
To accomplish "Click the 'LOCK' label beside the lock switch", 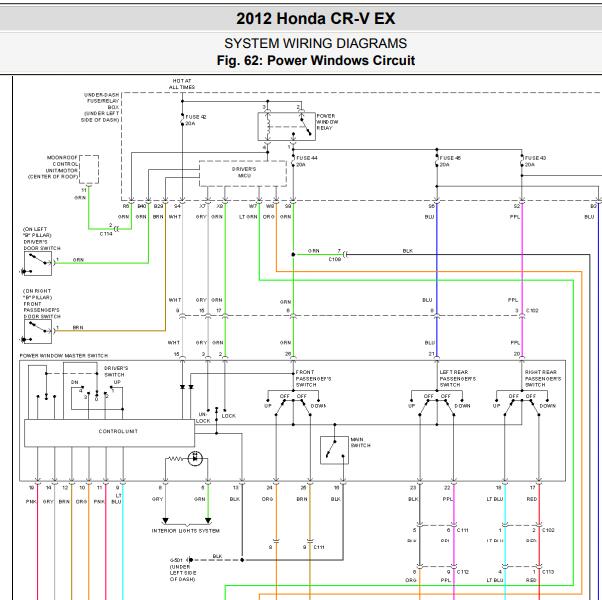I will pos(228,416).
